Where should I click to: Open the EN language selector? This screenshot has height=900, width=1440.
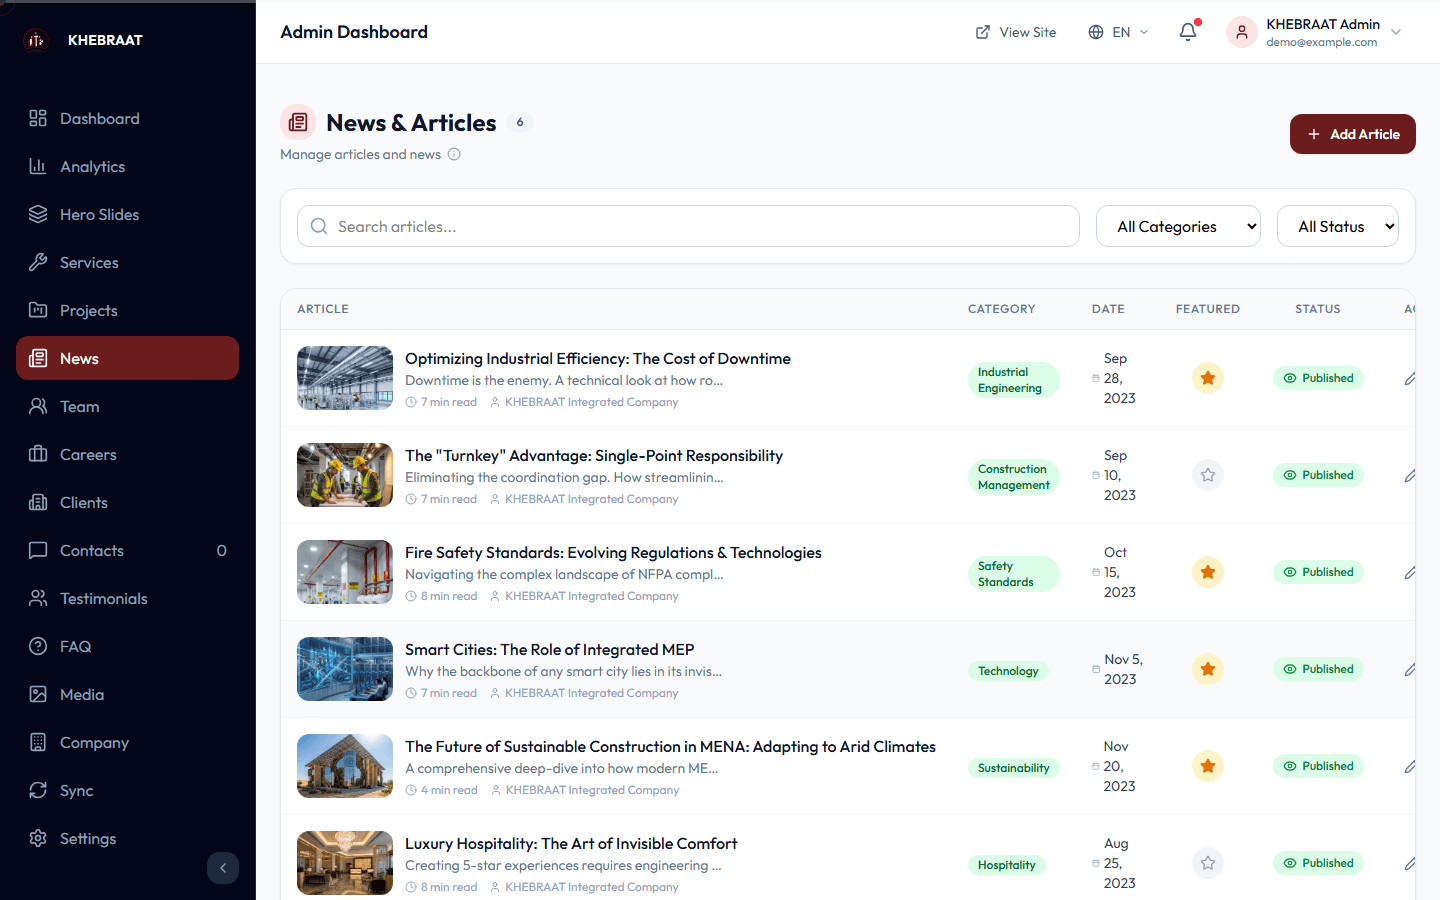click(x=1118, y=32)
